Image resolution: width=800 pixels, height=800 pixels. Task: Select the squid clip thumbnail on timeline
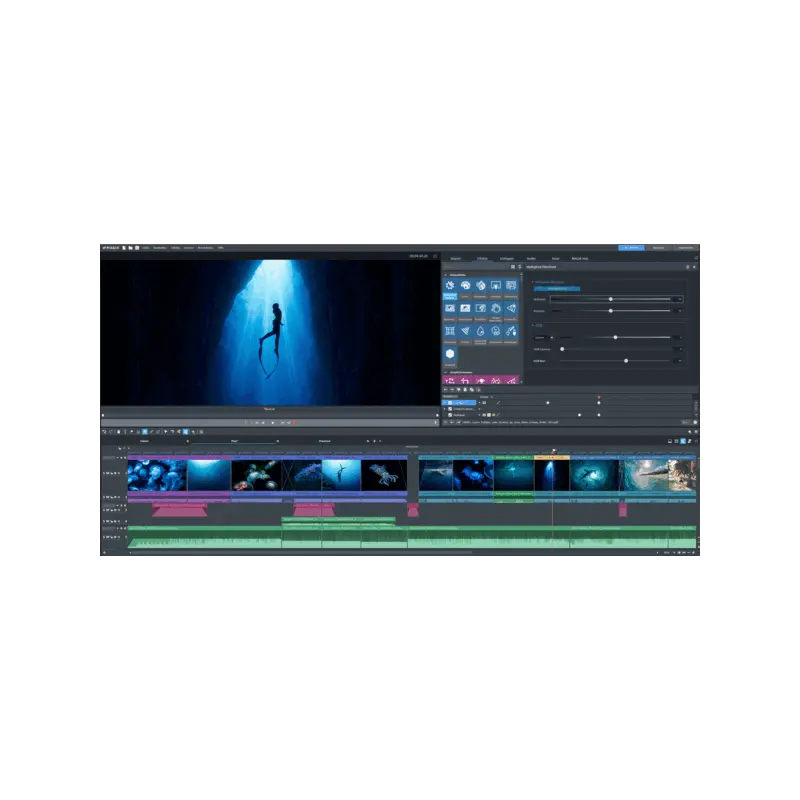click(384, 476)
